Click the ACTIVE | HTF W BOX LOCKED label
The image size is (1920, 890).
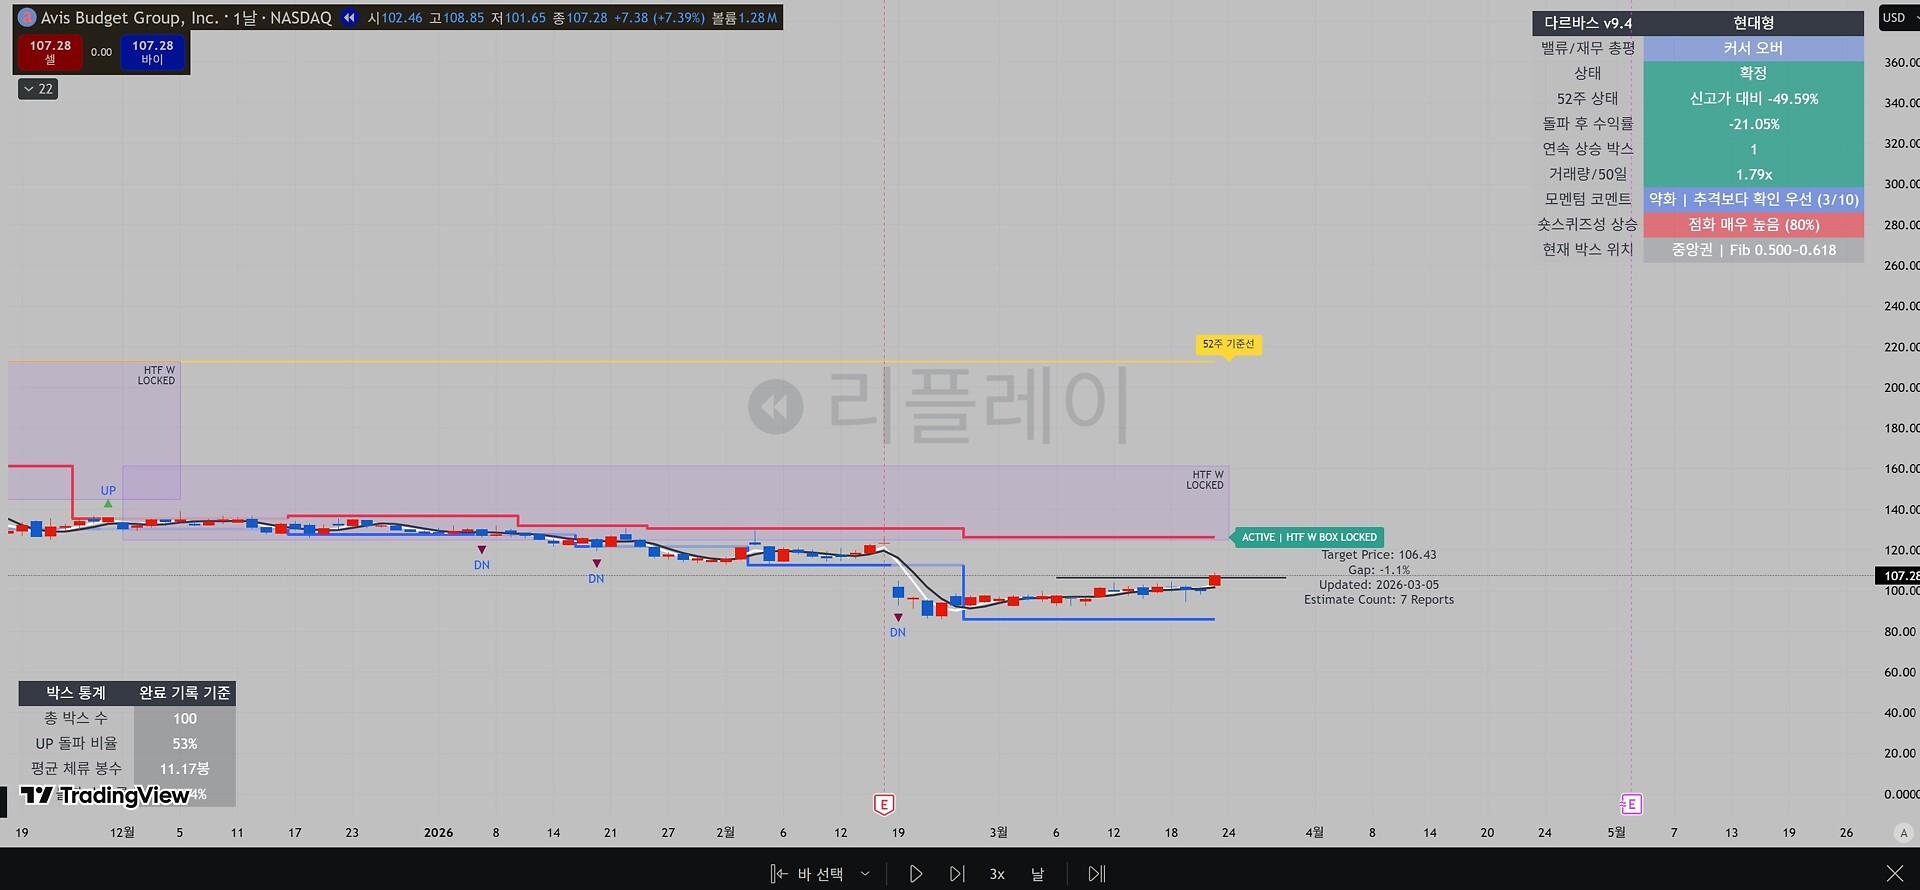[x=1309, y=537]
